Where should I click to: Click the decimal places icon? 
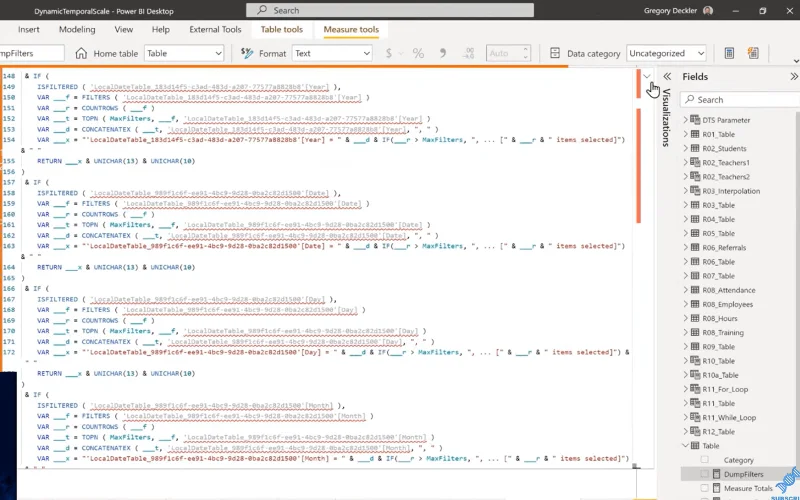pyautogui.click(x=468, y=53)
